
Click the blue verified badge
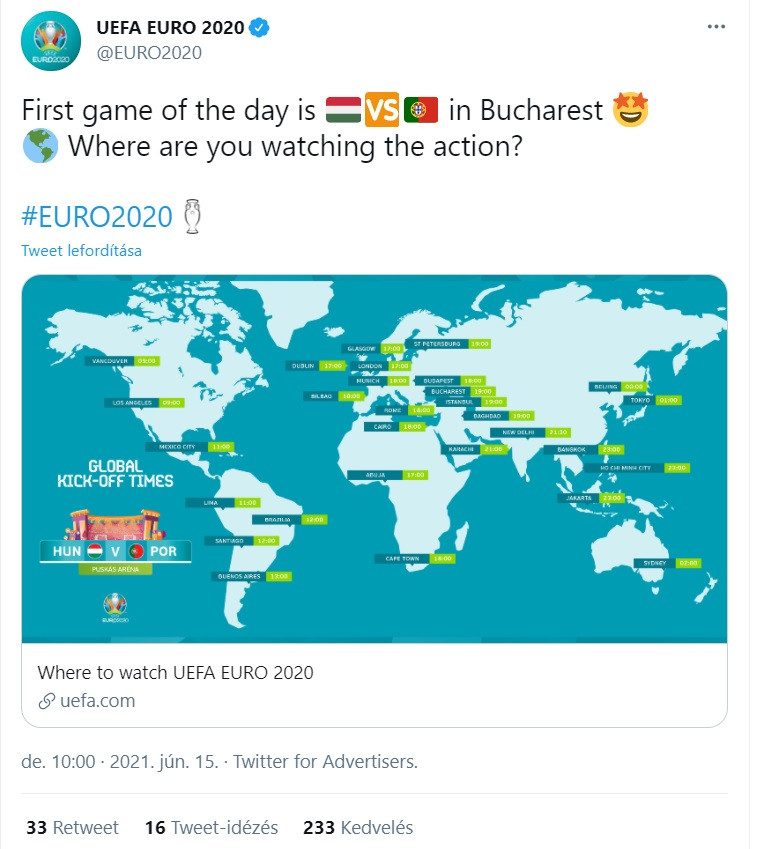coord(260,28)
